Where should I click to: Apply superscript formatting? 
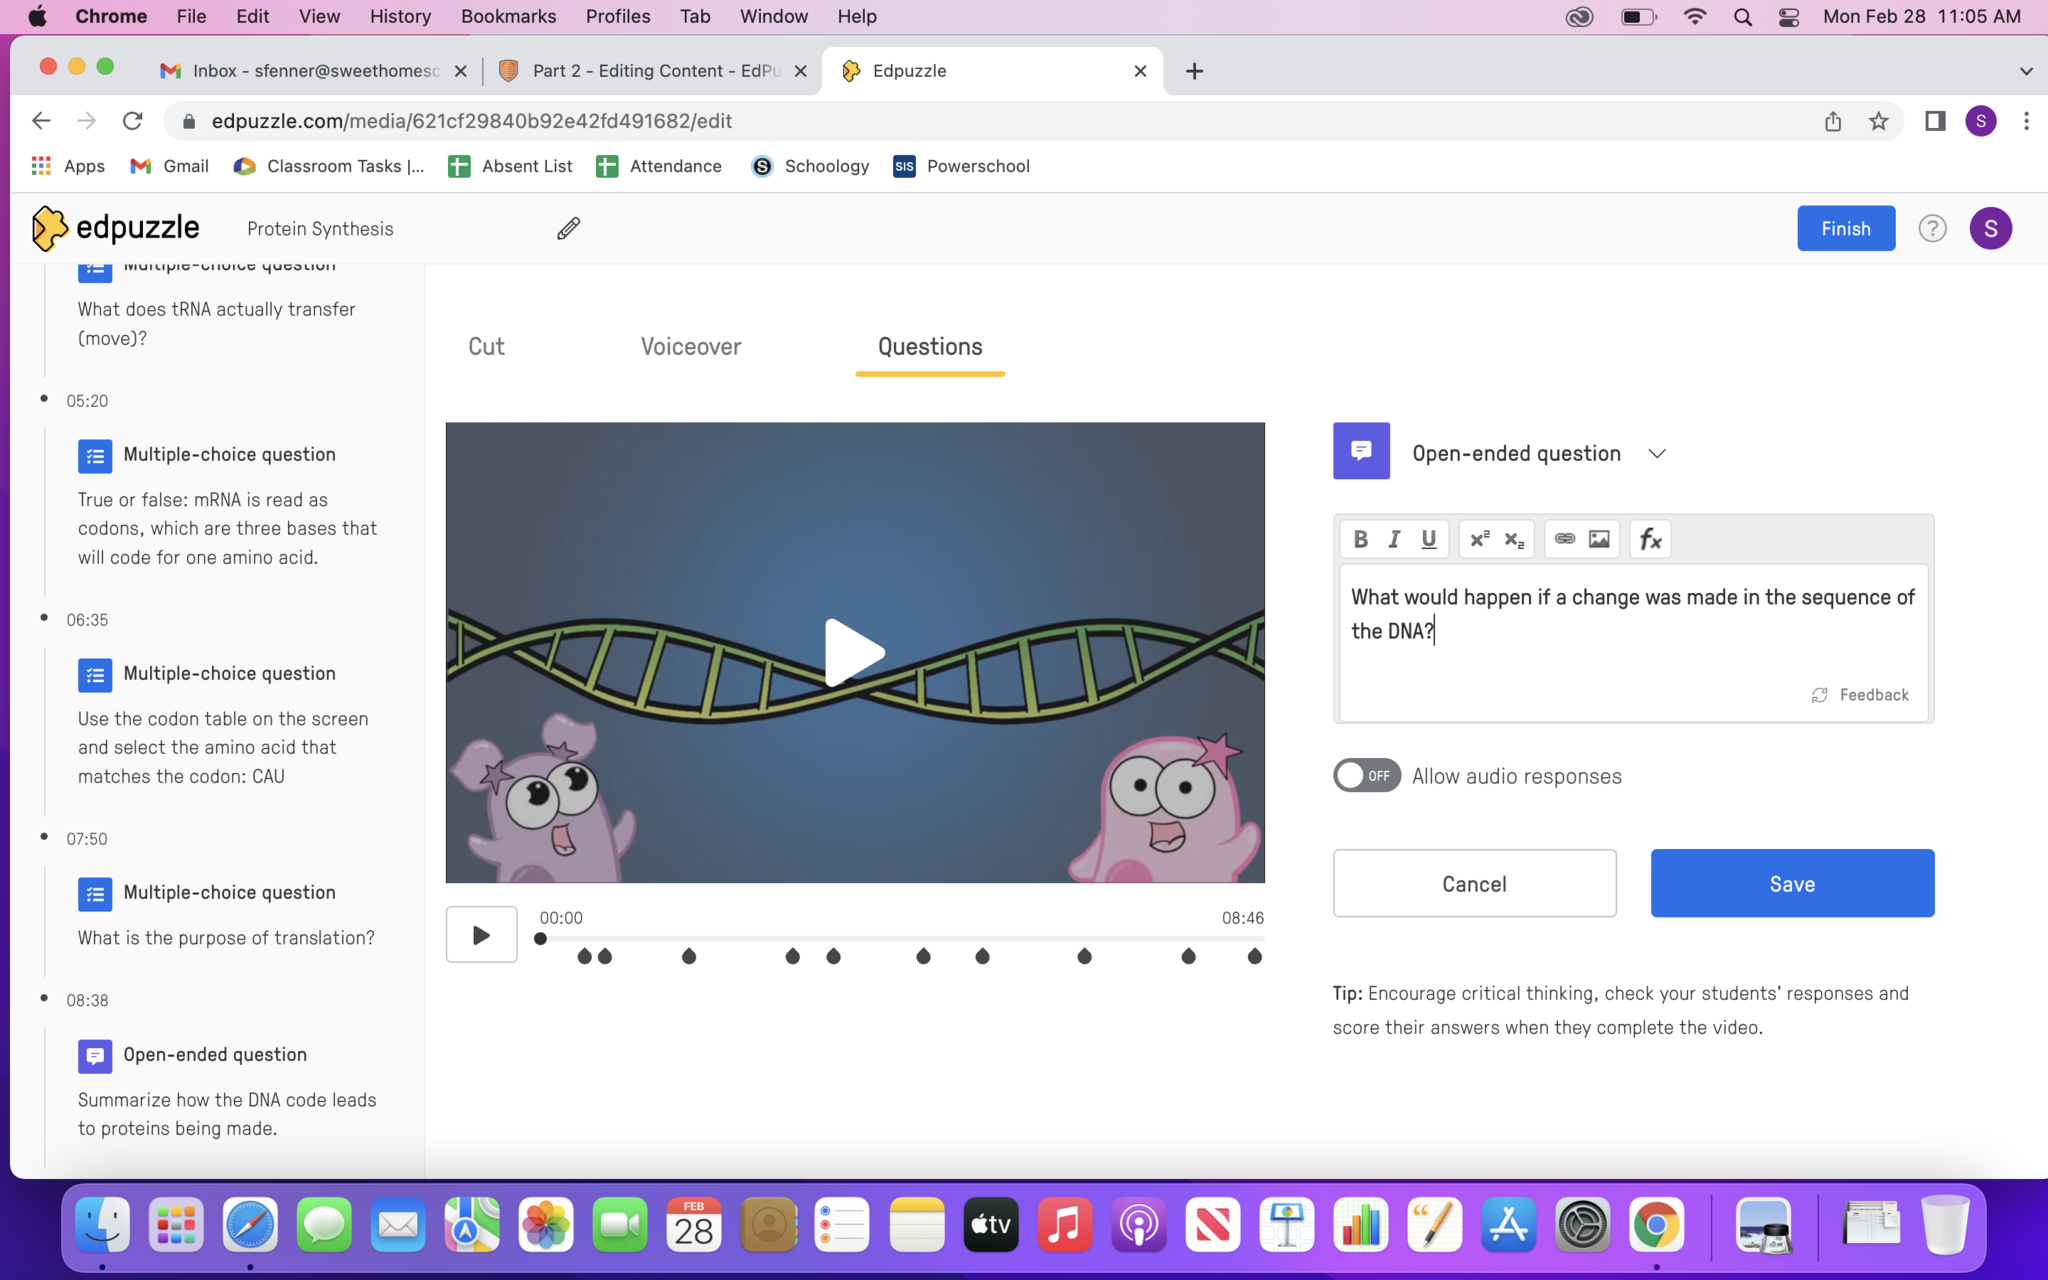[x=1479, y=539]
